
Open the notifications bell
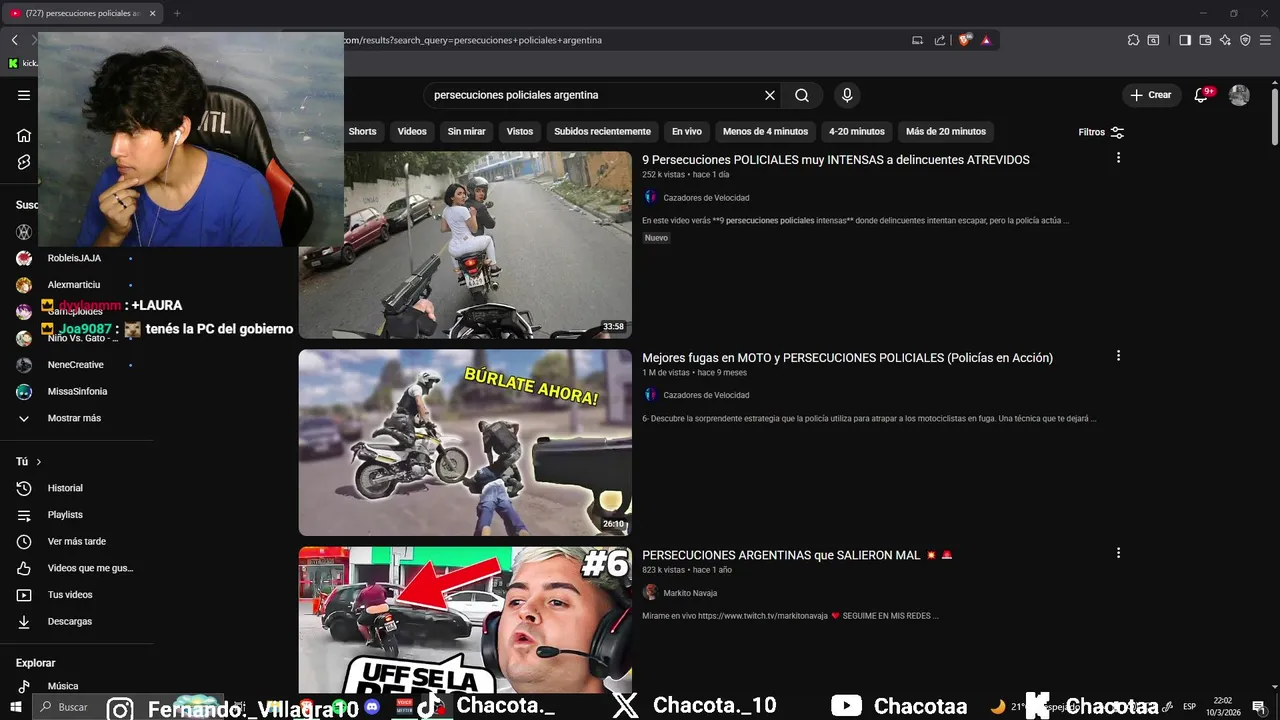point(1202,95)
